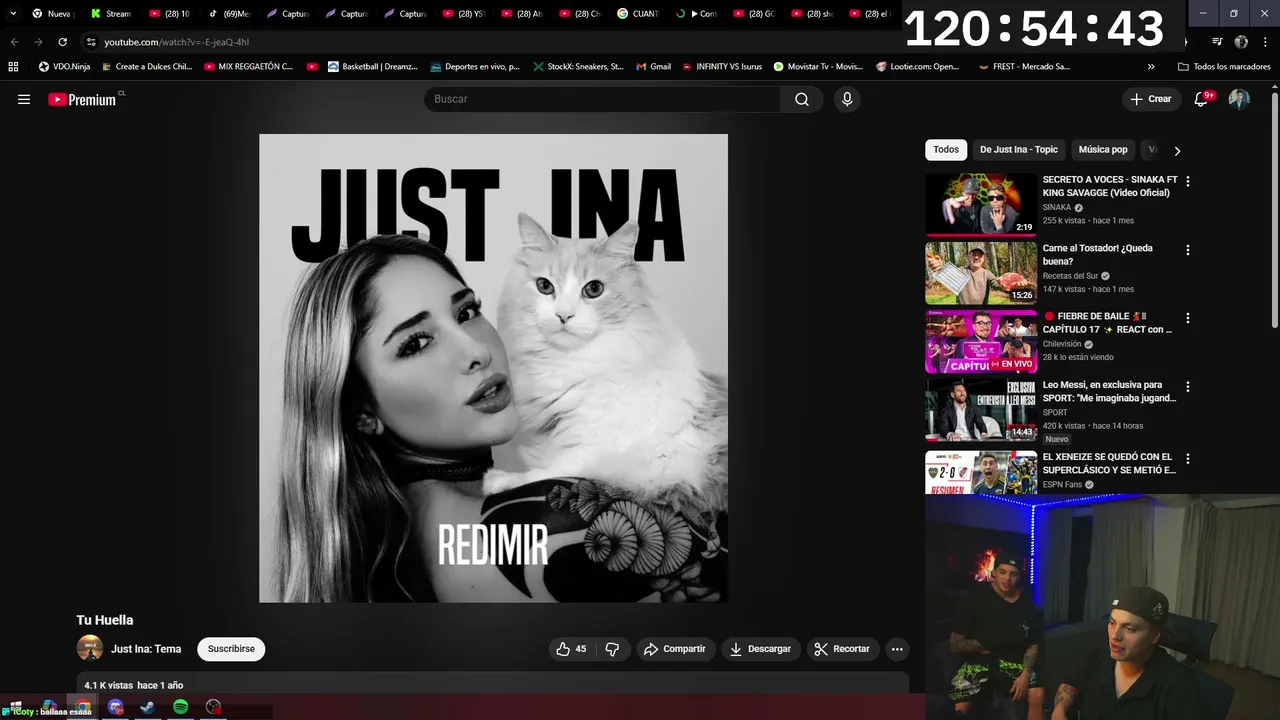
Task: Like the video with thumbs up
Action: [571, 649]
